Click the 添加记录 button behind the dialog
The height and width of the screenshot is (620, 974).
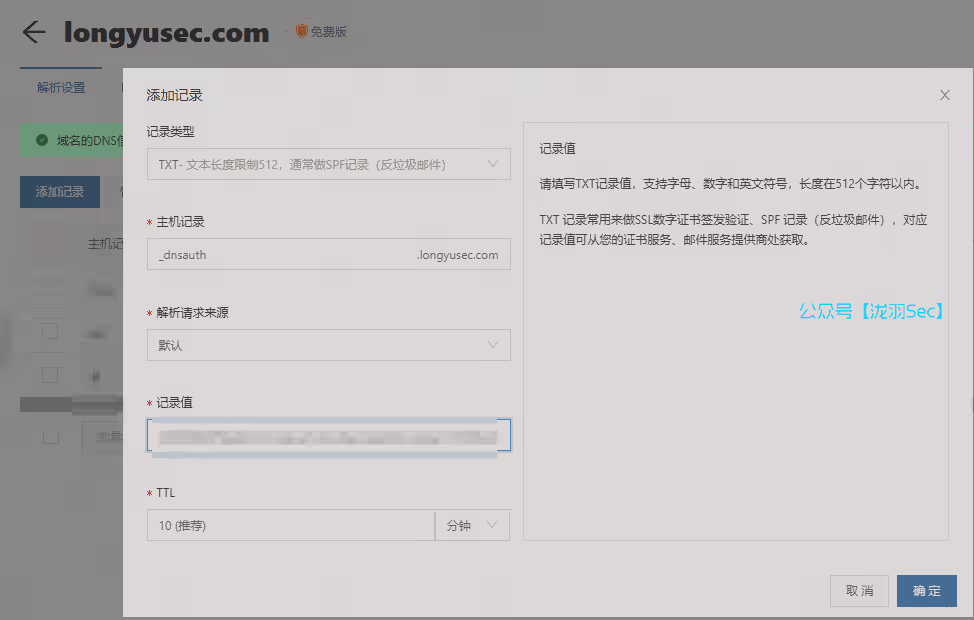60,190
